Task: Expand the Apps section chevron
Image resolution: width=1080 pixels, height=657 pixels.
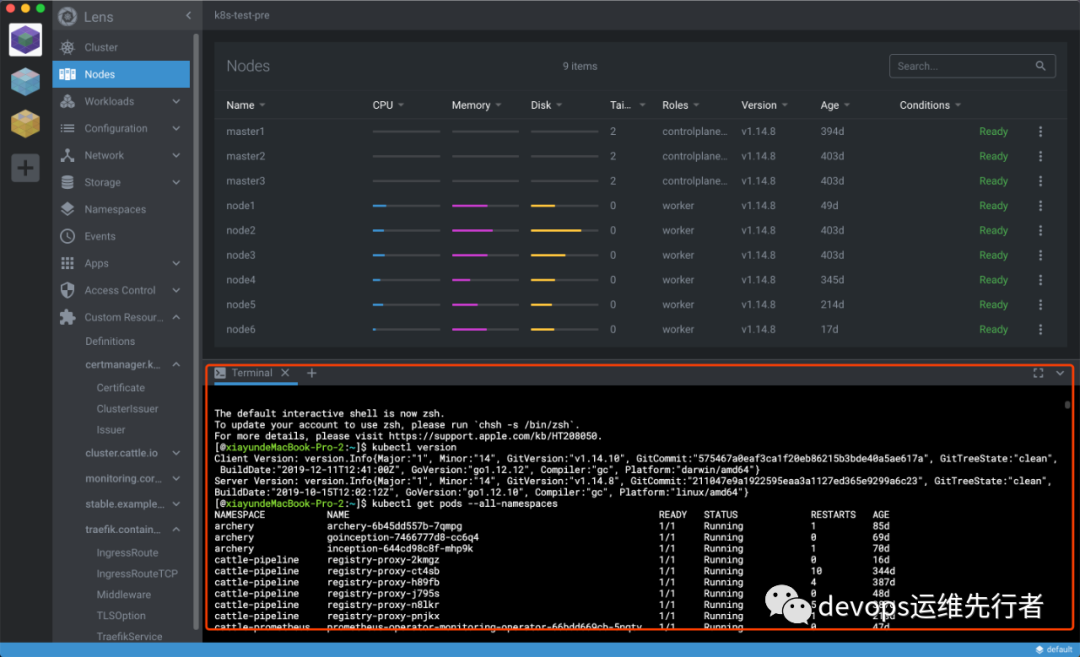Action: pyautogui.click(x=176, y=263)
